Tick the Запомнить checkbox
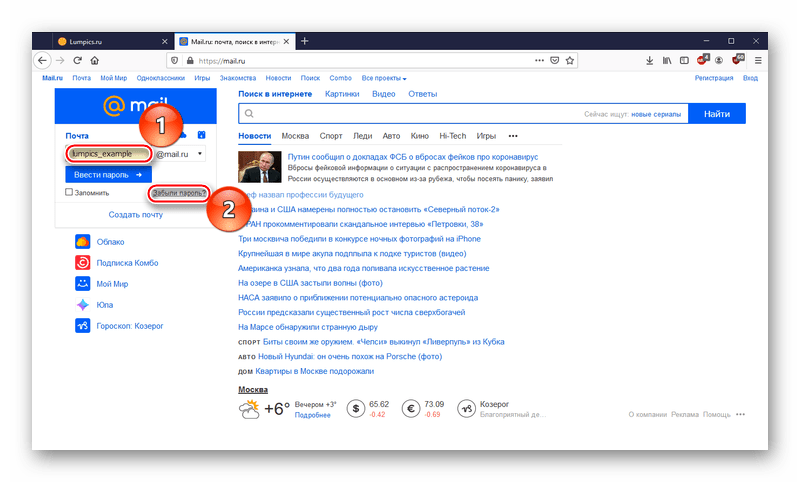The image size is (800, 482). tap(69, 192)
